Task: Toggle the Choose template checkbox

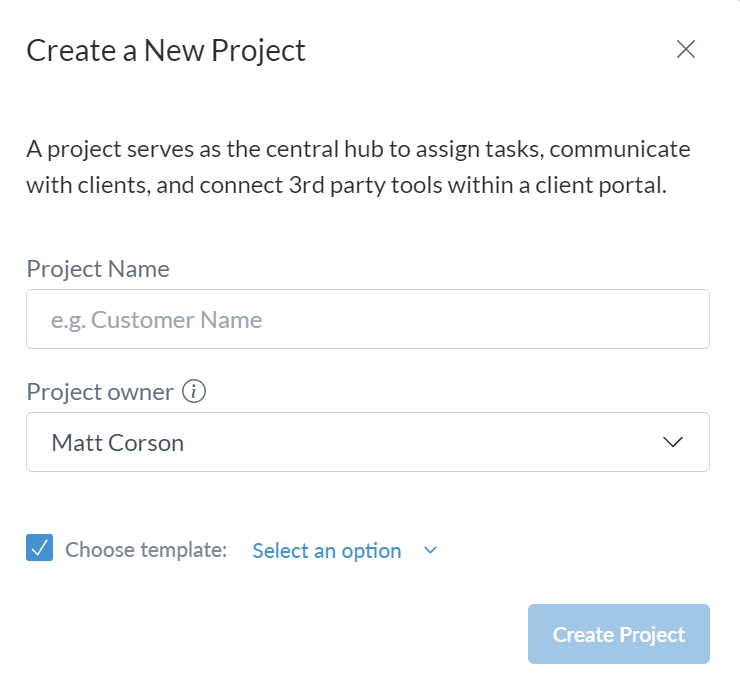Action: [40, 549]
